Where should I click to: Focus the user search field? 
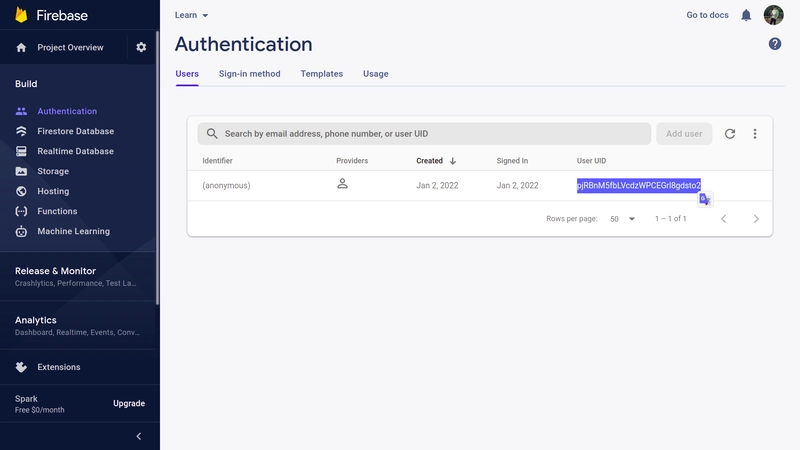(x=424, y=134)
